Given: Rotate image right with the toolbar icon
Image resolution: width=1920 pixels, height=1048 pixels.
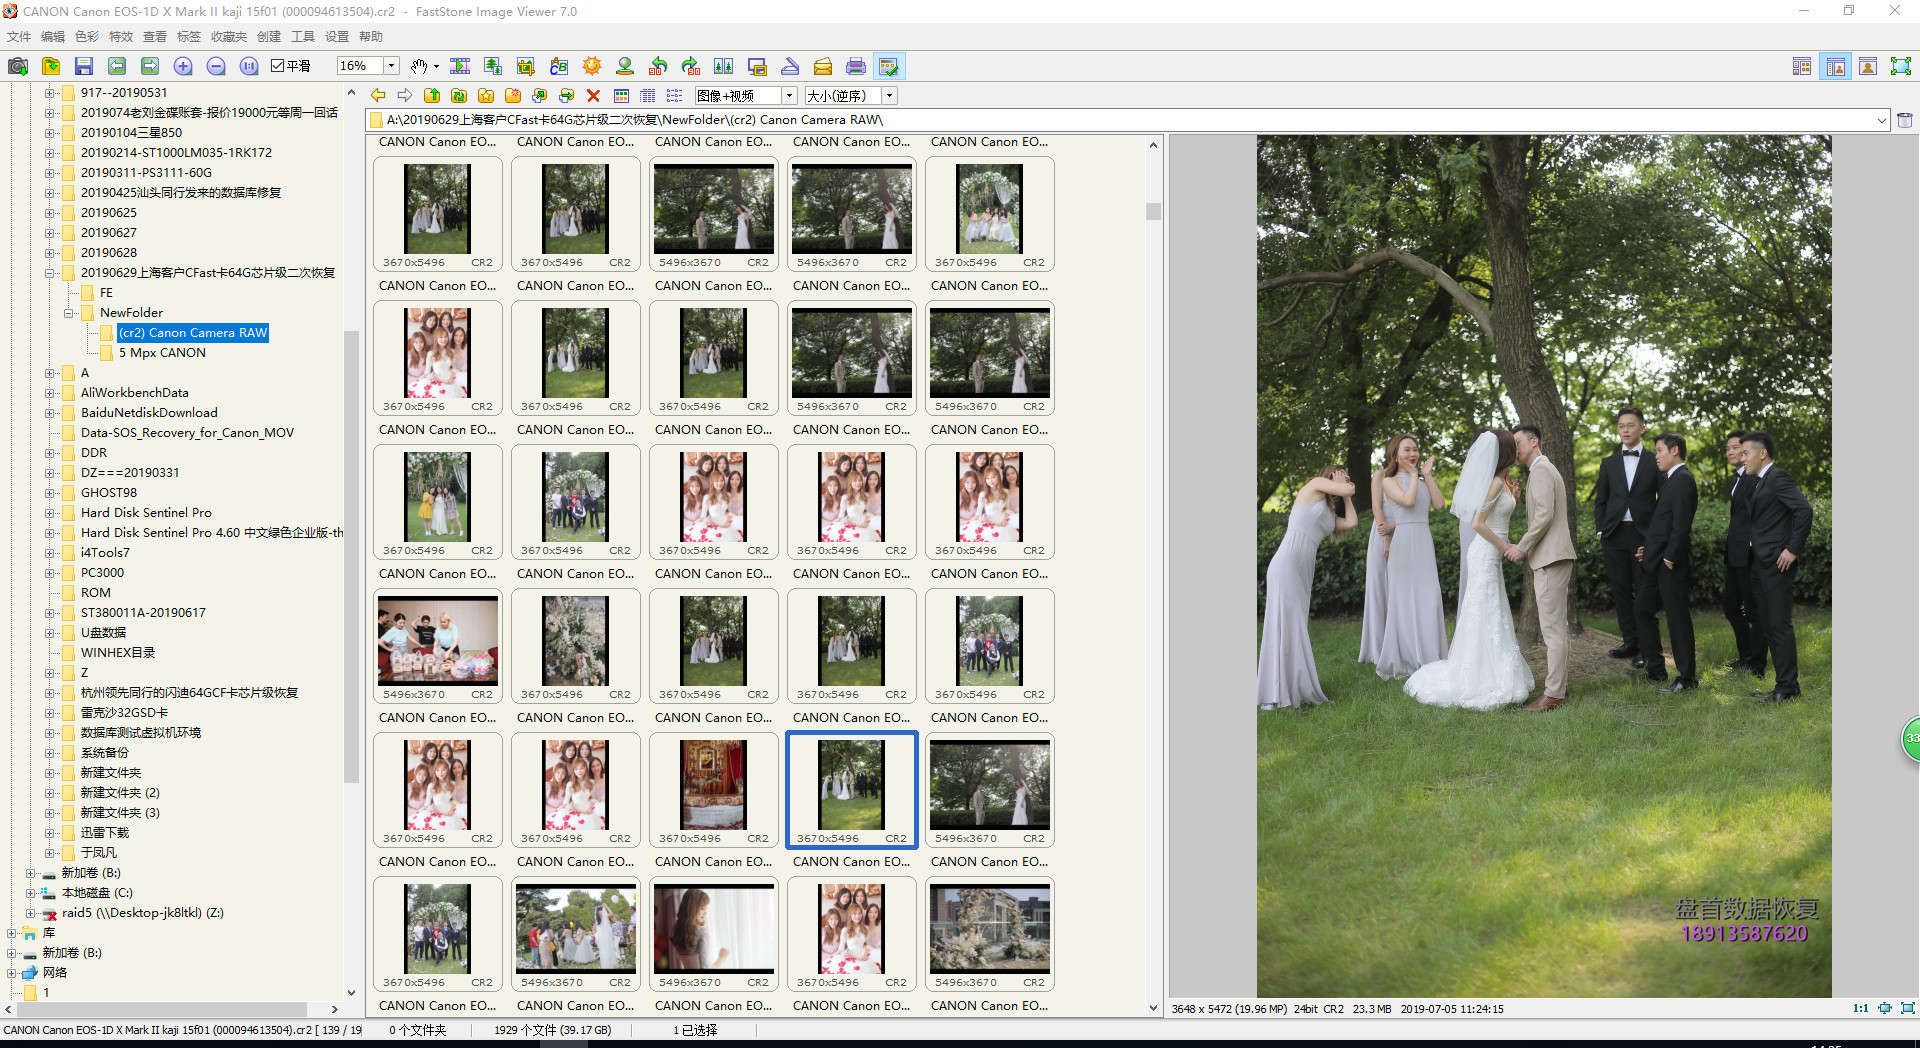Looking at the screenshot, I should [x=691, y=66].
